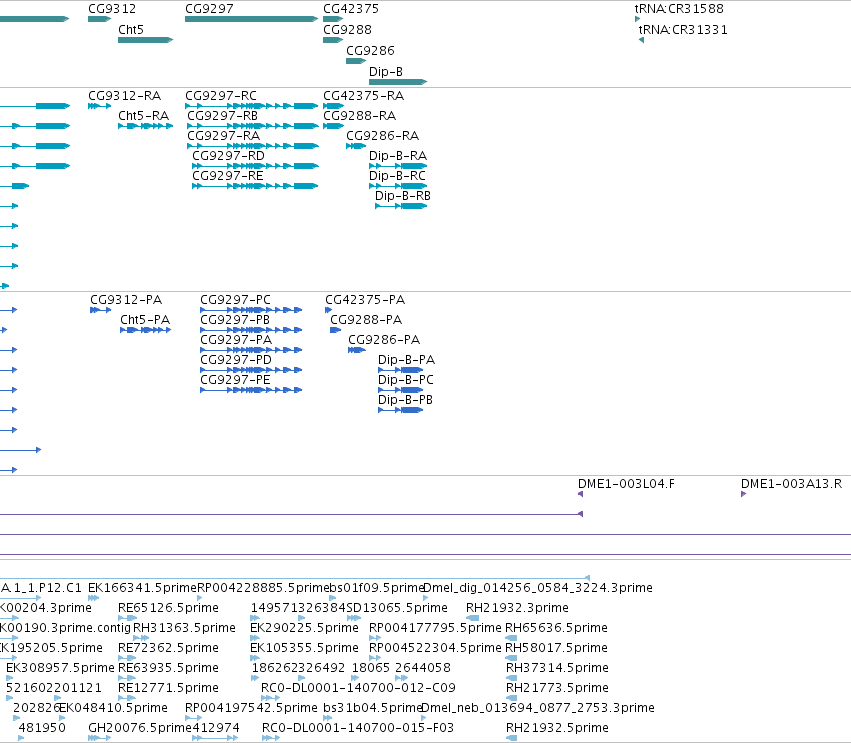
Task: Open the Dip-B-RB transcript label
Action: [x=403, y=196]
